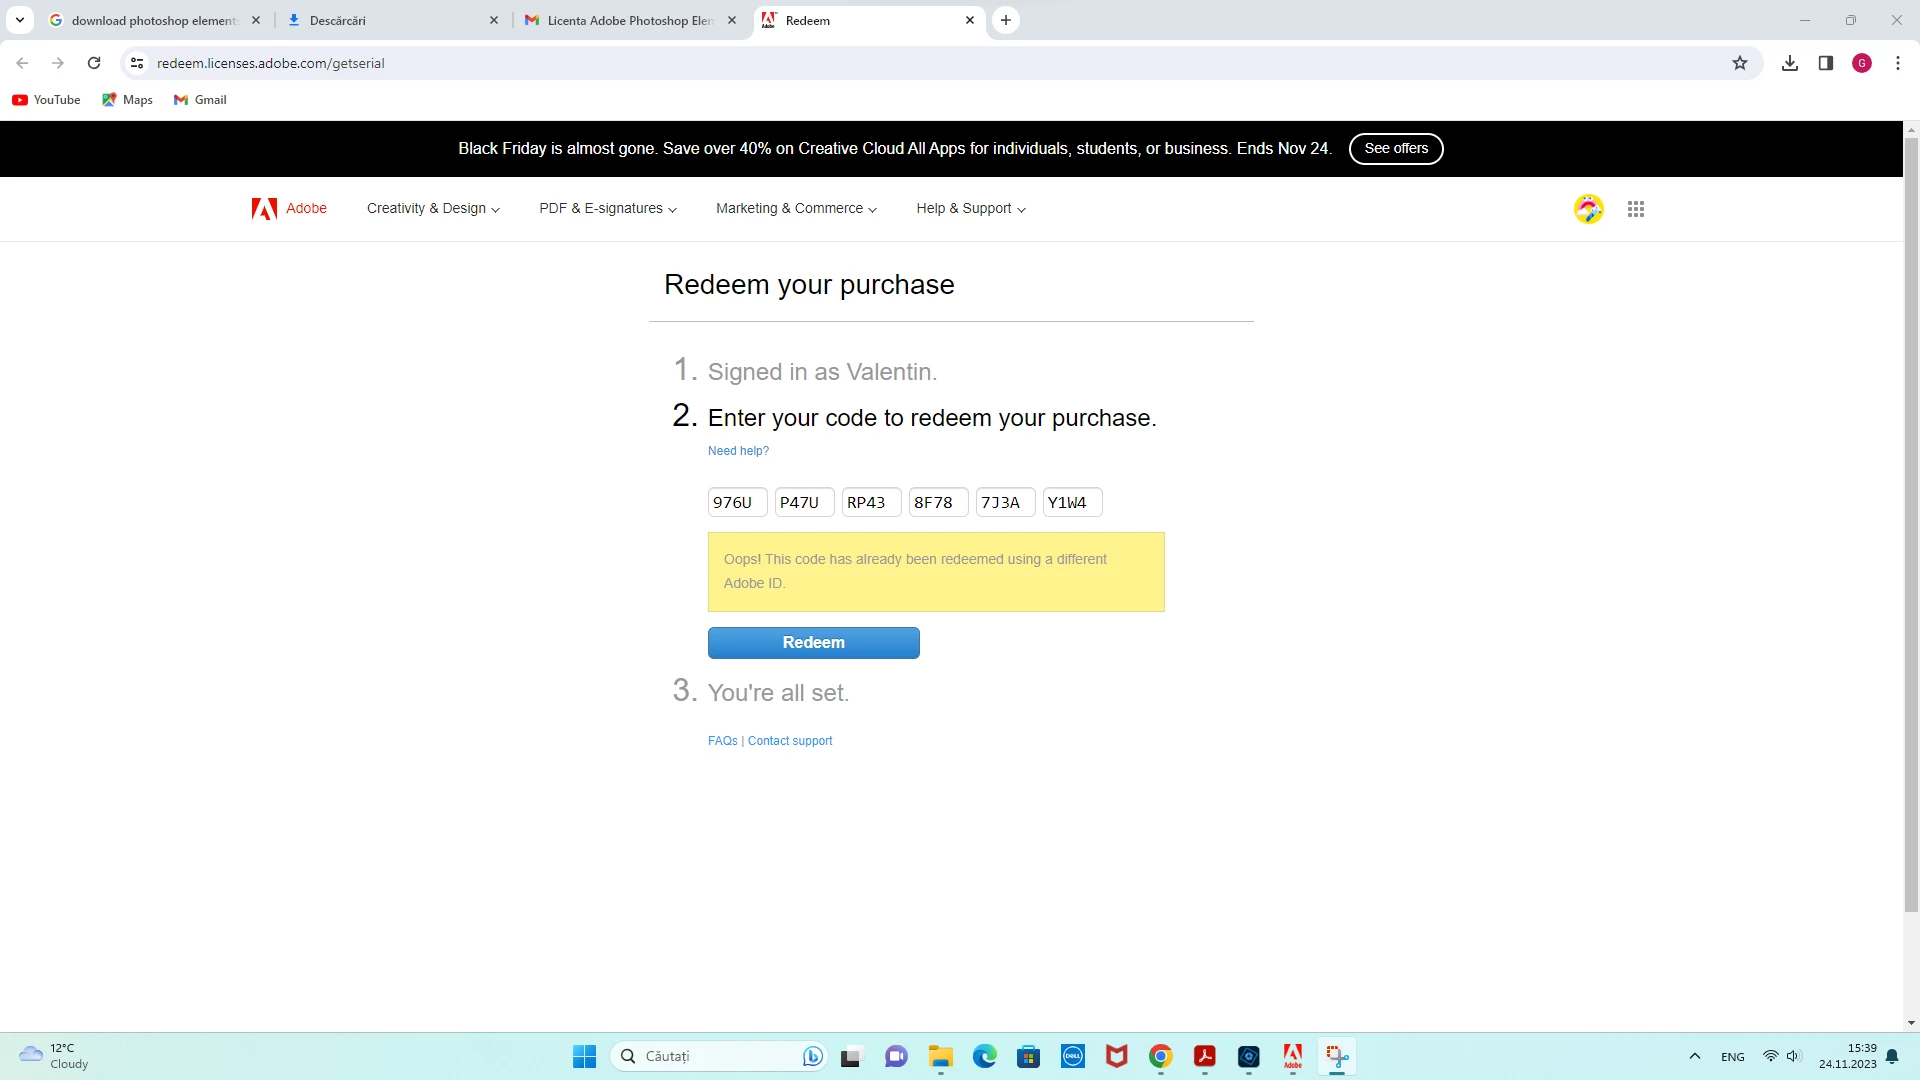Click the page vertical scrollbar
The width and height of the screenshot is (1920, 1080).
(x=1911, y=524)
